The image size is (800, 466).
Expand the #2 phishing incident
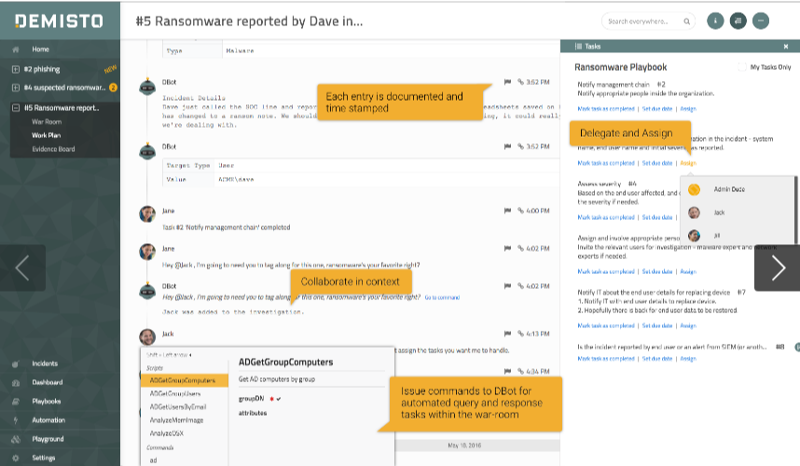pyautogui.click(x=15, y=69)
